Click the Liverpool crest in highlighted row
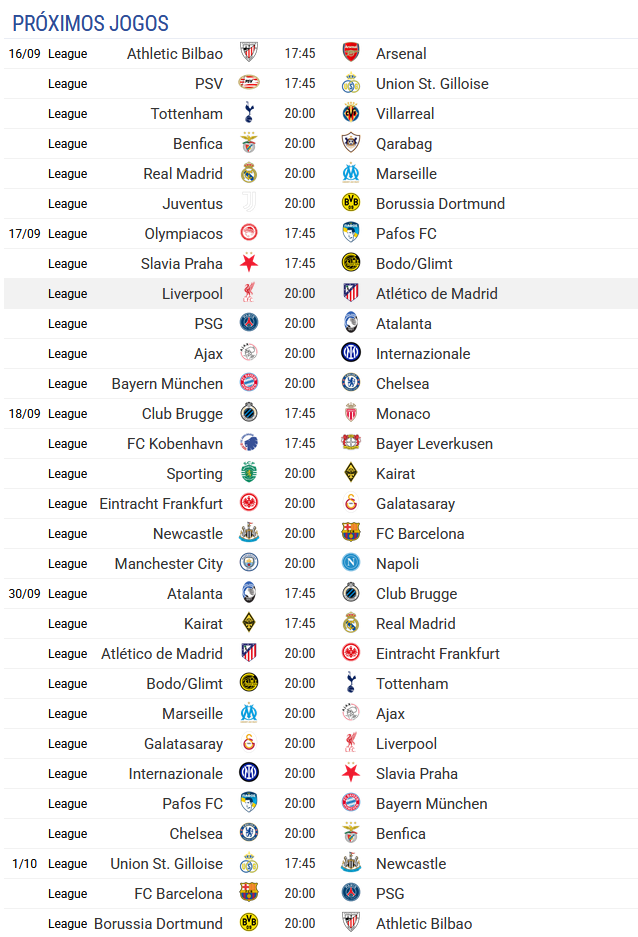 click(249, 293)
